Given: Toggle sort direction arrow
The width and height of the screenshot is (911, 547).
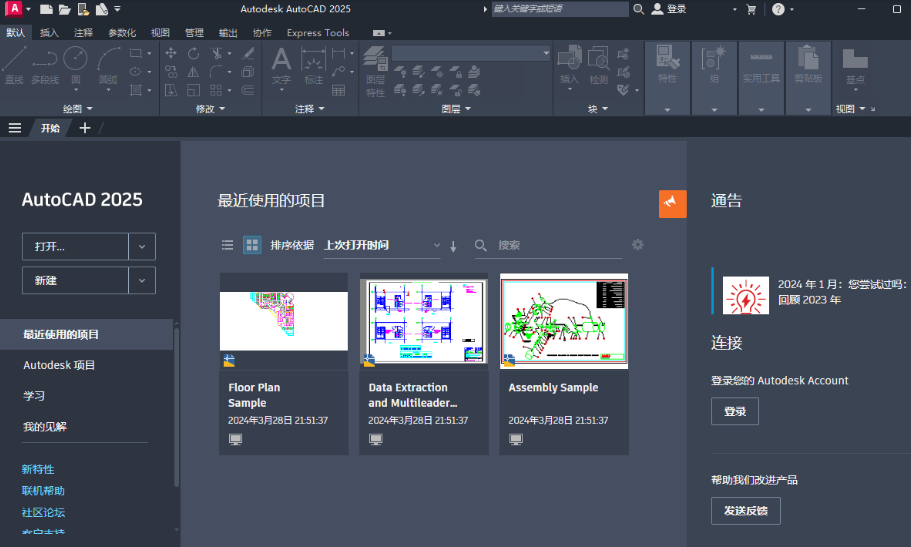Looking at the screenshot, I should click(x=453, y=246).
